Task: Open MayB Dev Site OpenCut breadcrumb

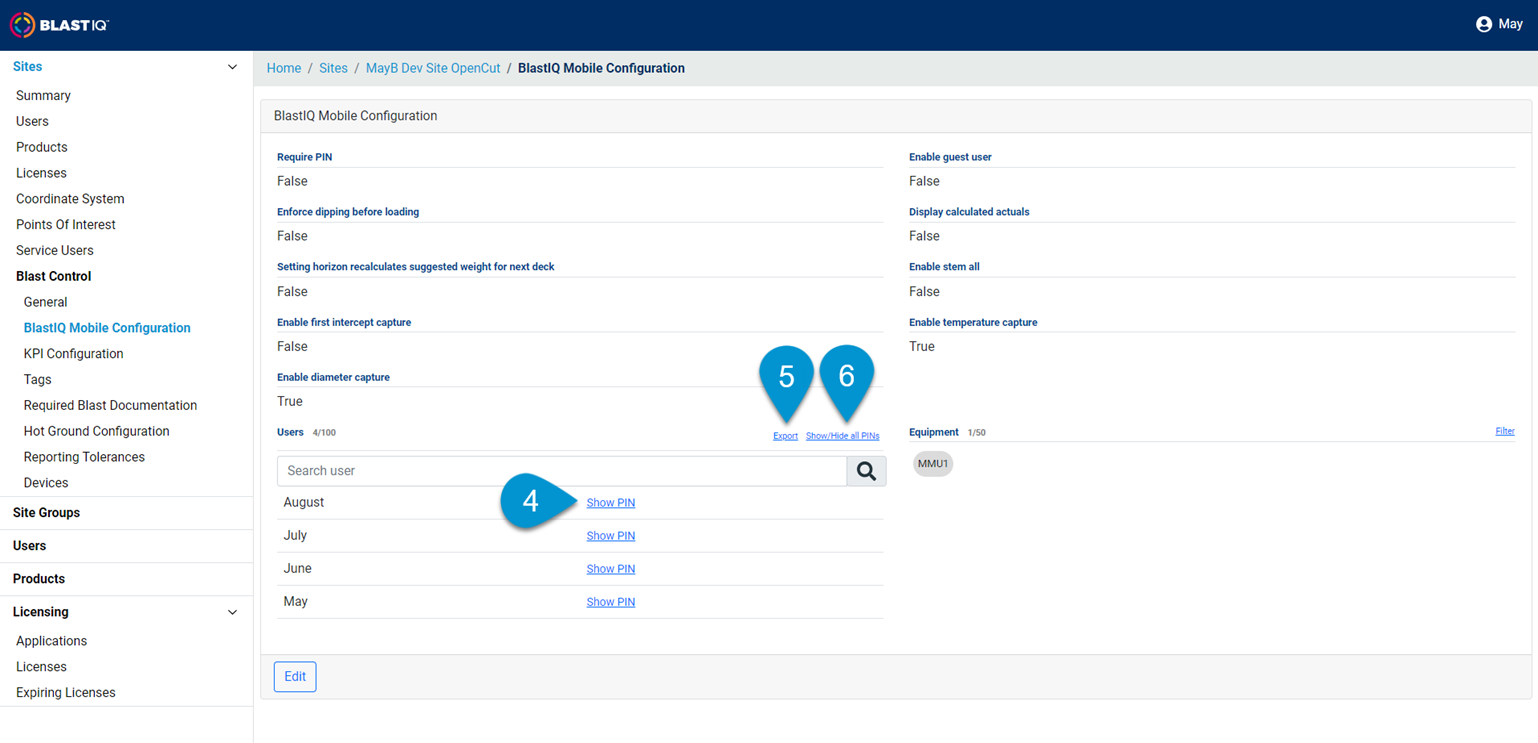Action: pos(433,68)
